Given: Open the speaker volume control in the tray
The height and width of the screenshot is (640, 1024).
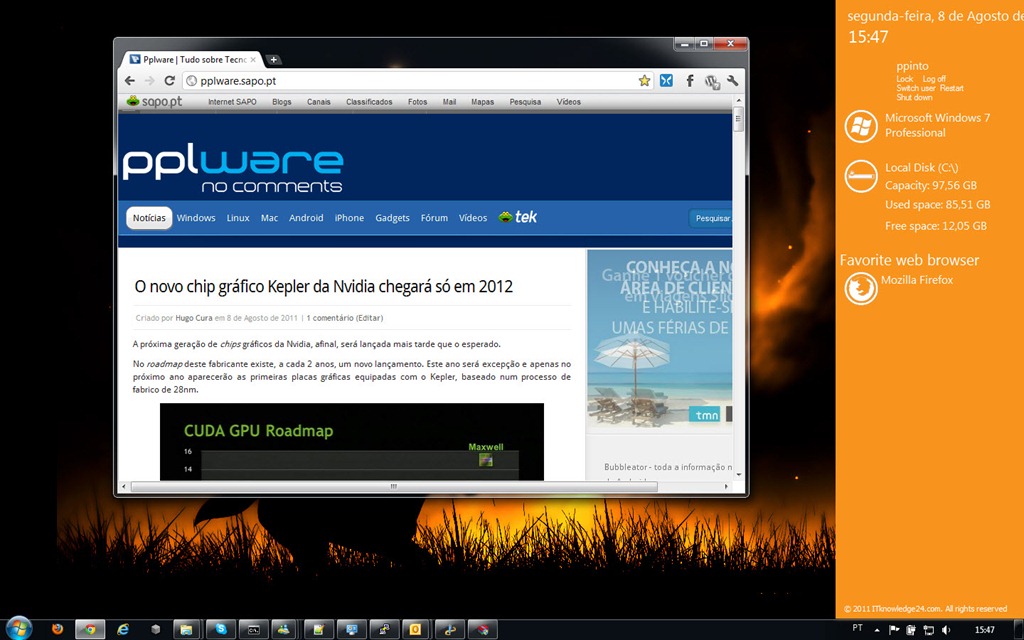Looking at the screenshot, I should (x=944, y=629).
